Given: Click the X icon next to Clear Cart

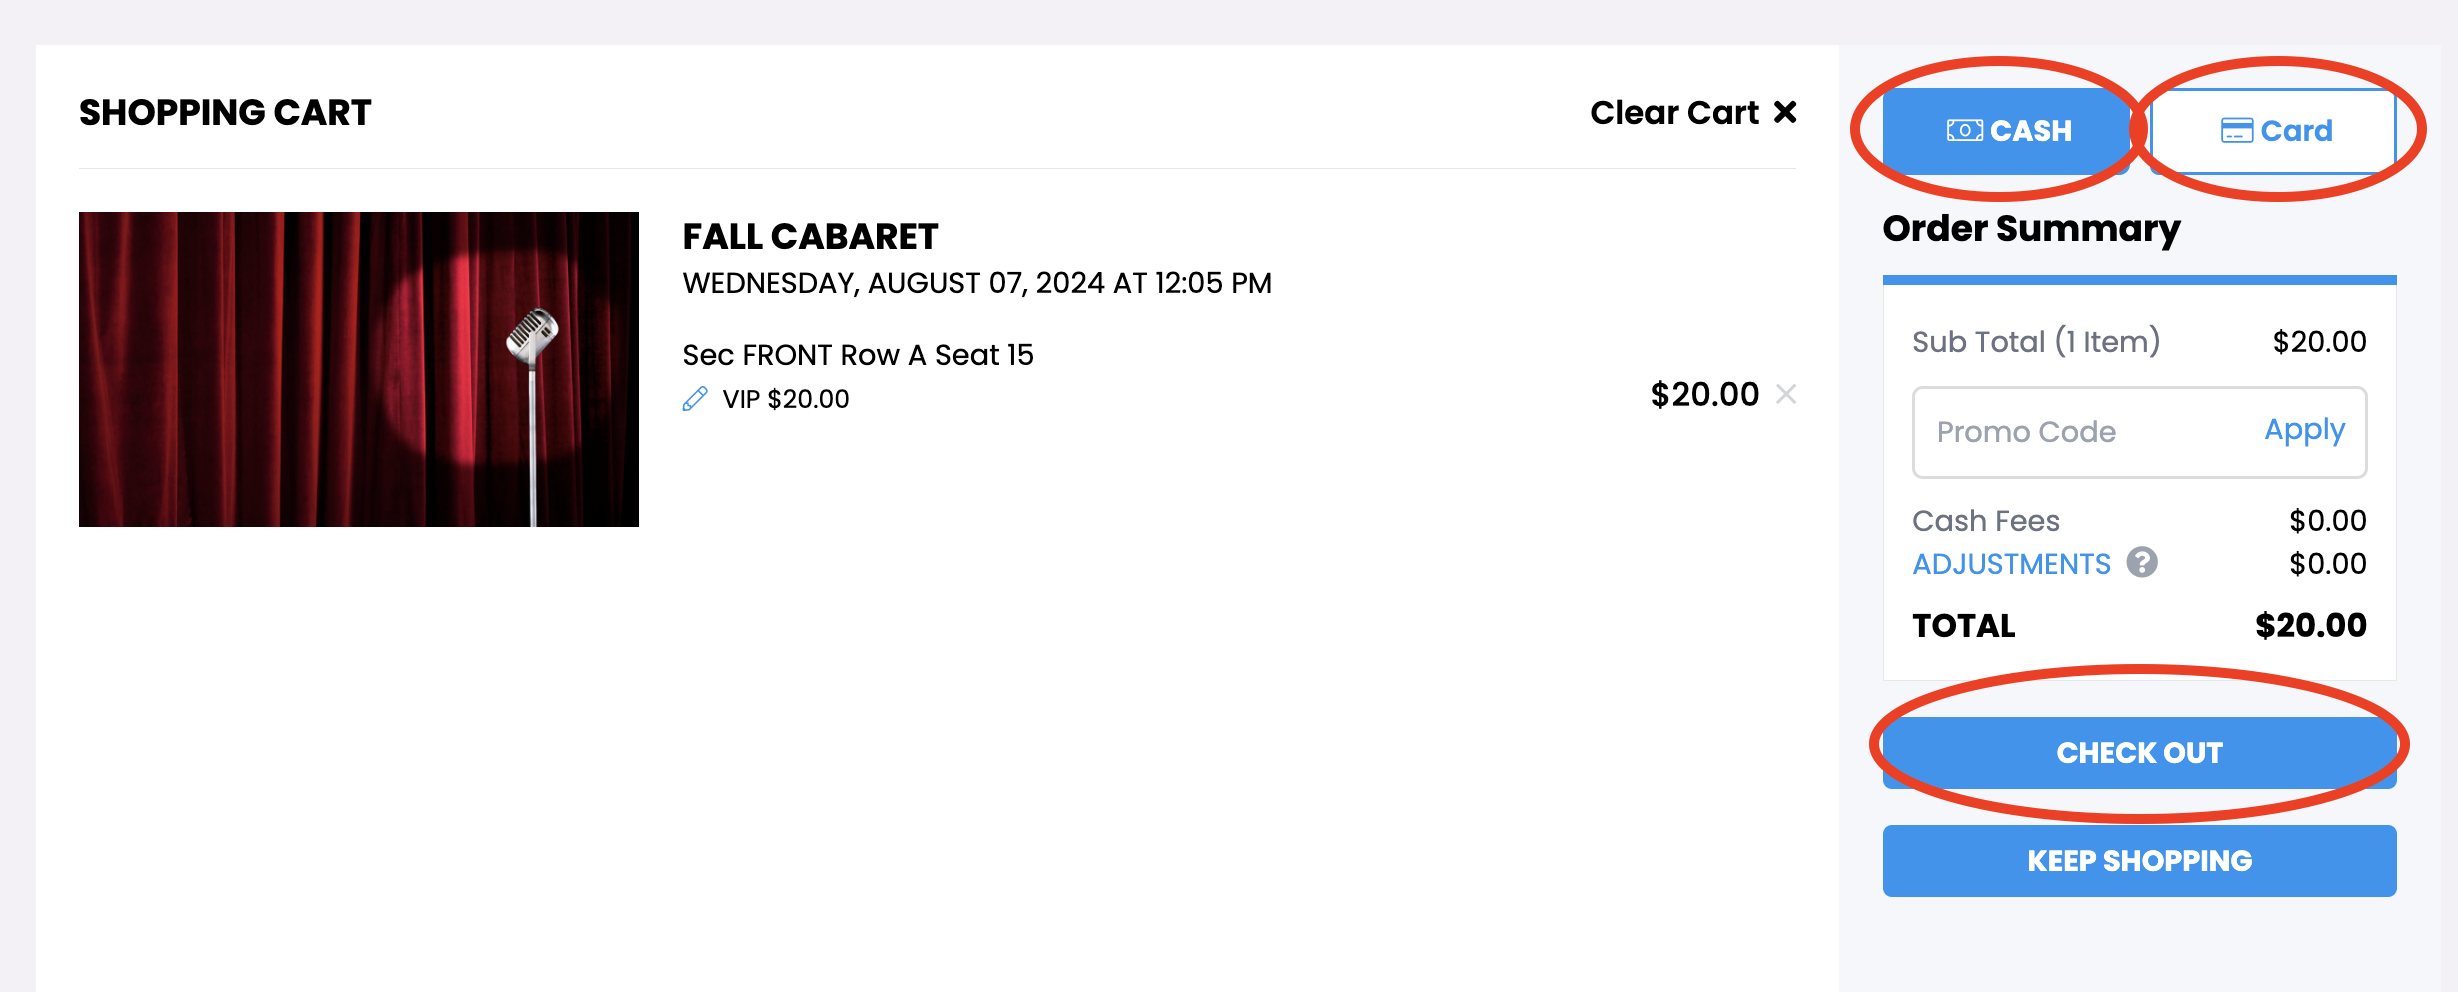Looking at the screenshot, I should point(1785,112).
